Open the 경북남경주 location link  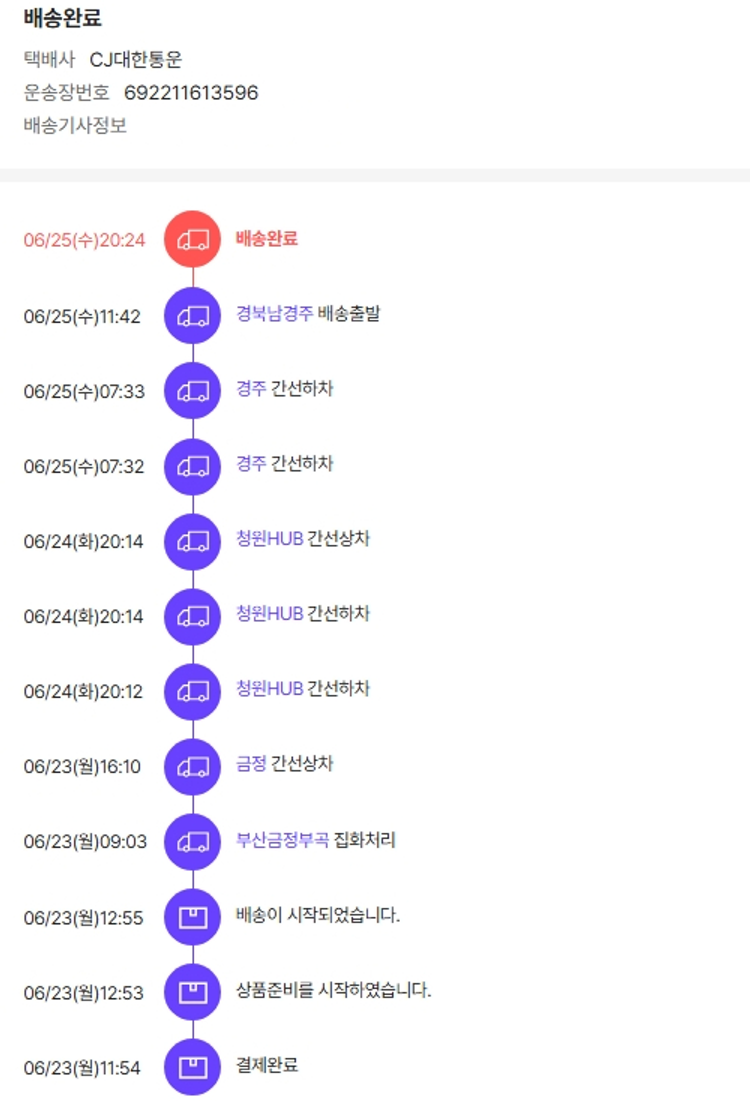(x=274, y=314)
